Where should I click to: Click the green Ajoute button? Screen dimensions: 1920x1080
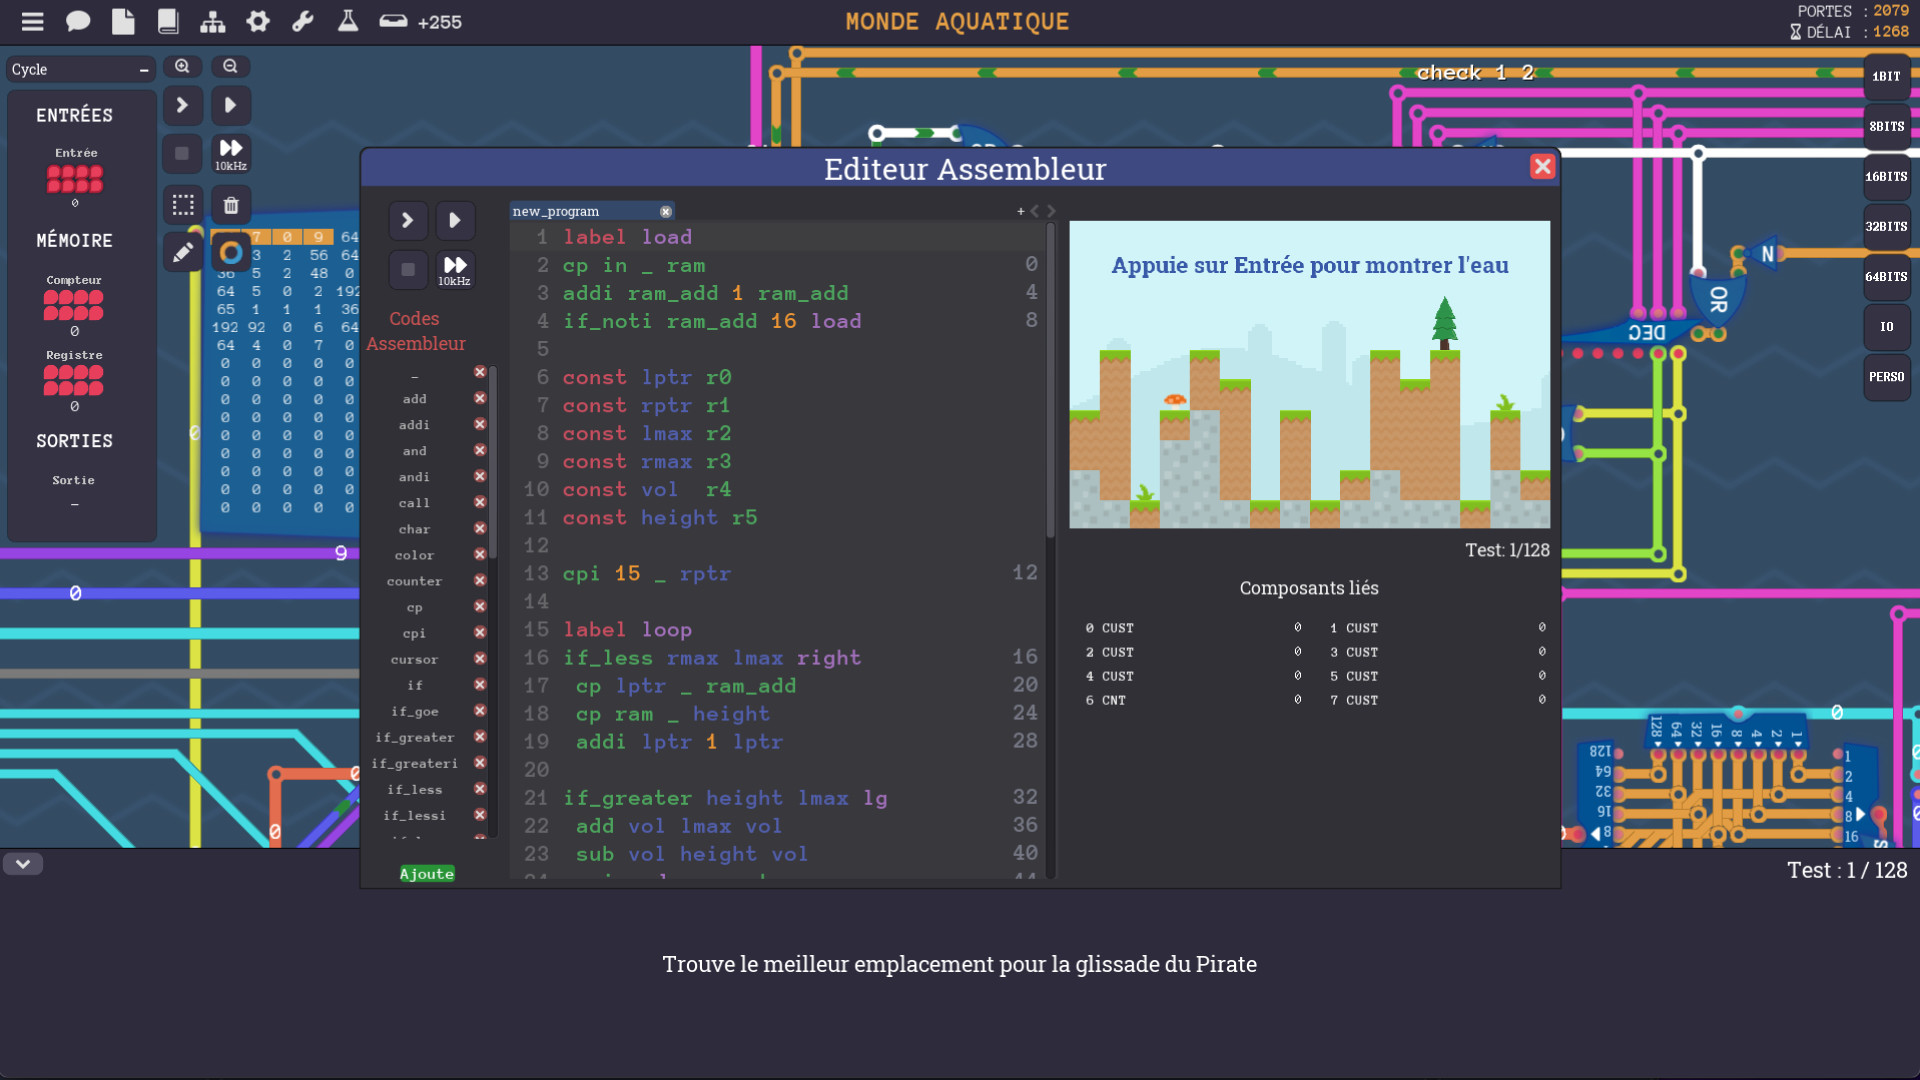coord(427,873)
